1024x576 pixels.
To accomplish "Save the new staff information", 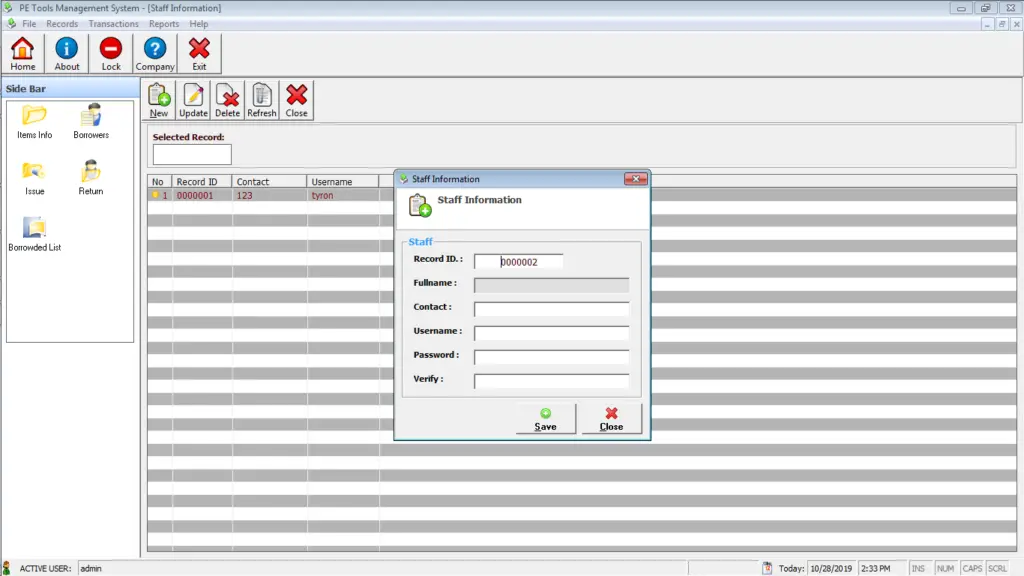I will pyautogui.click(x=545, y=419).
